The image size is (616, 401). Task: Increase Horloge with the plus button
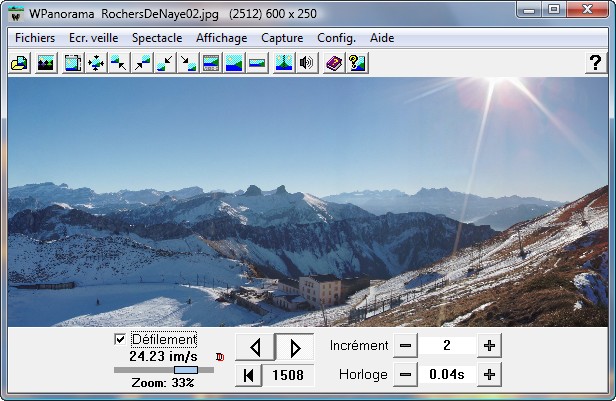(489, 375)
